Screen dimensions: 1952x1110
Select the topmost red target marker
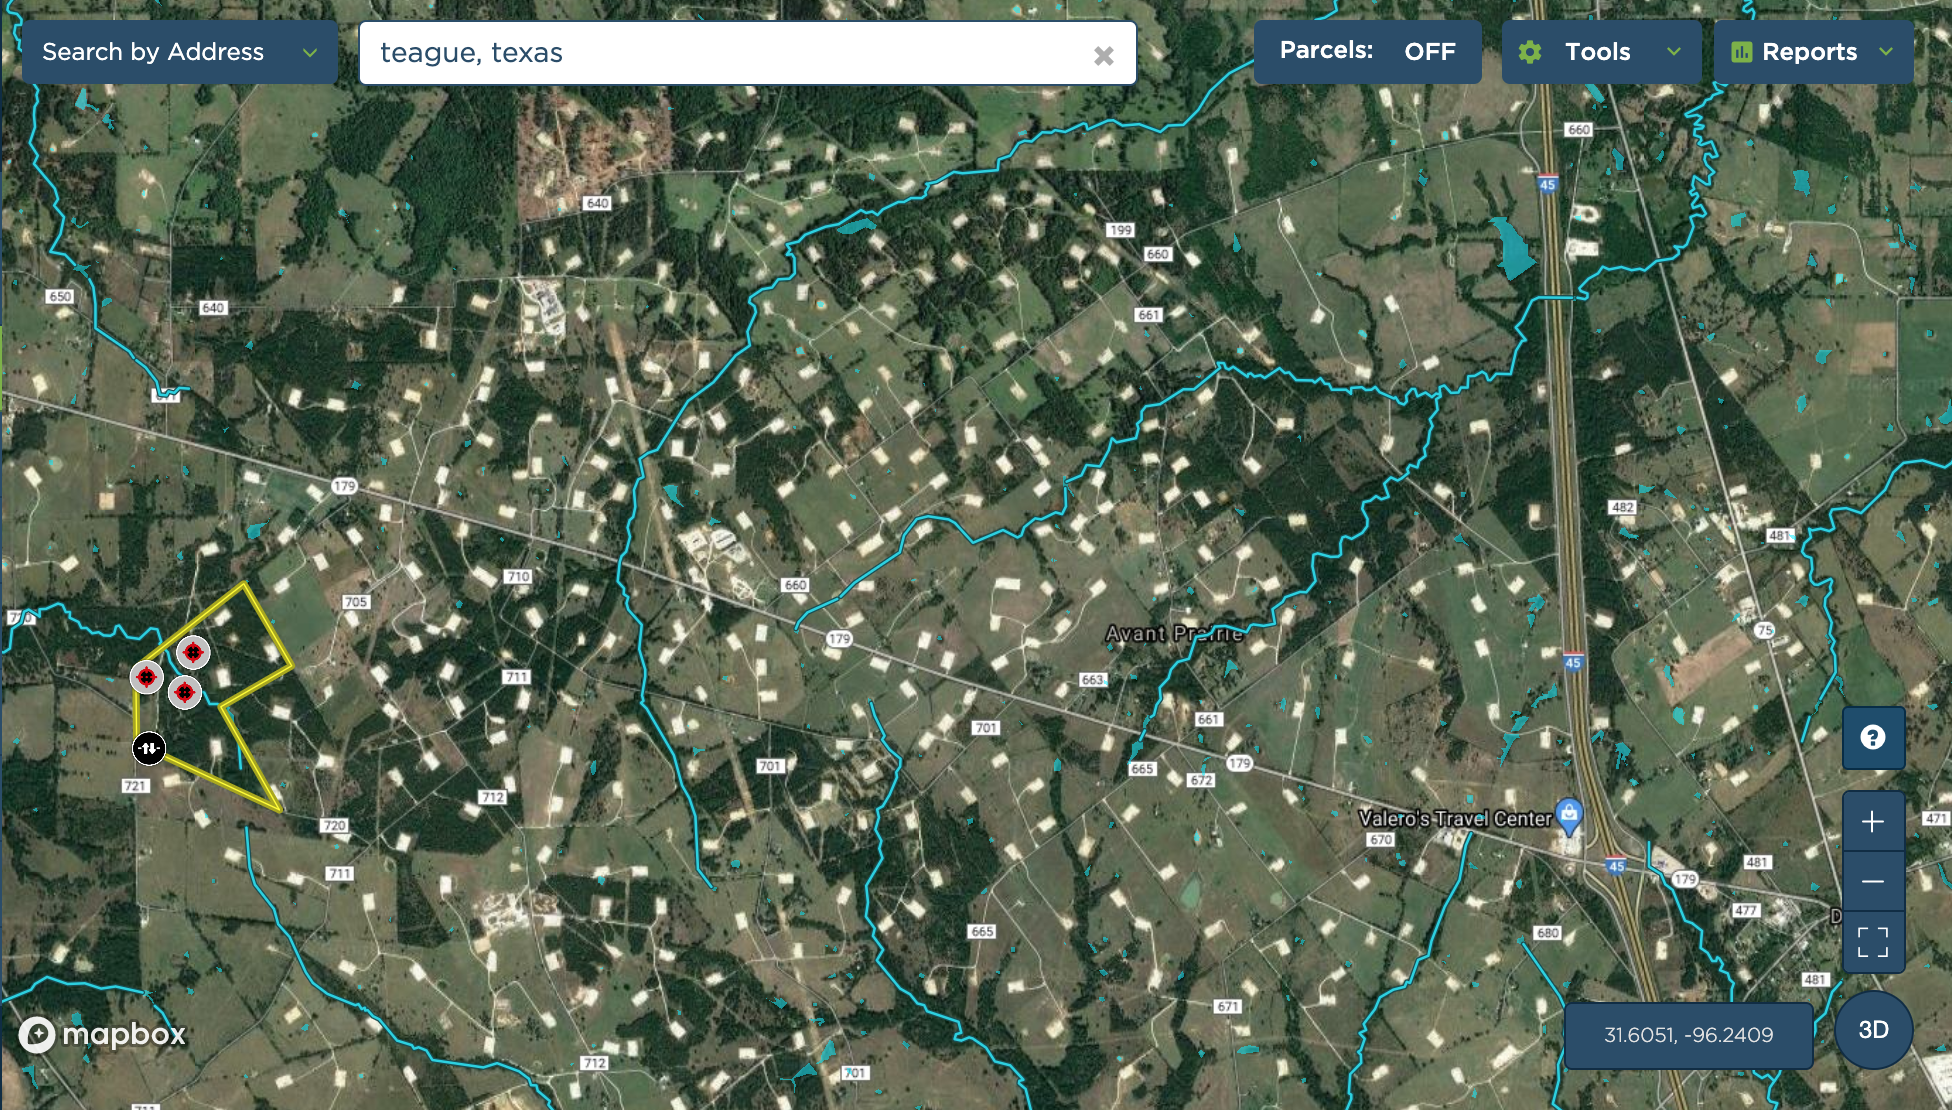coord(193,652)
